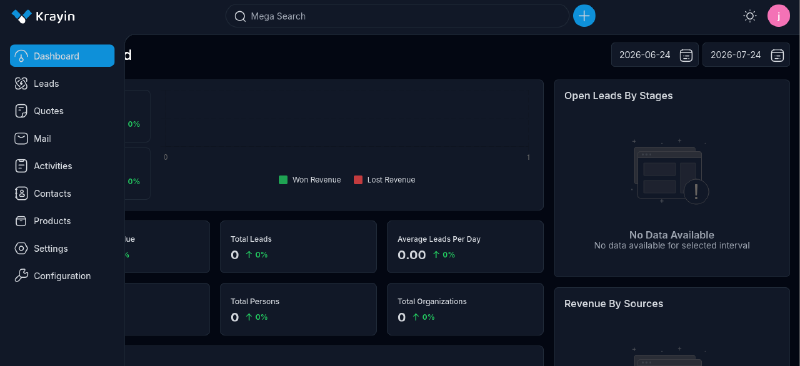The image size is (800, 366).
Task: Click the Settings gear icon in sidebar
Action: coord(21,249)
